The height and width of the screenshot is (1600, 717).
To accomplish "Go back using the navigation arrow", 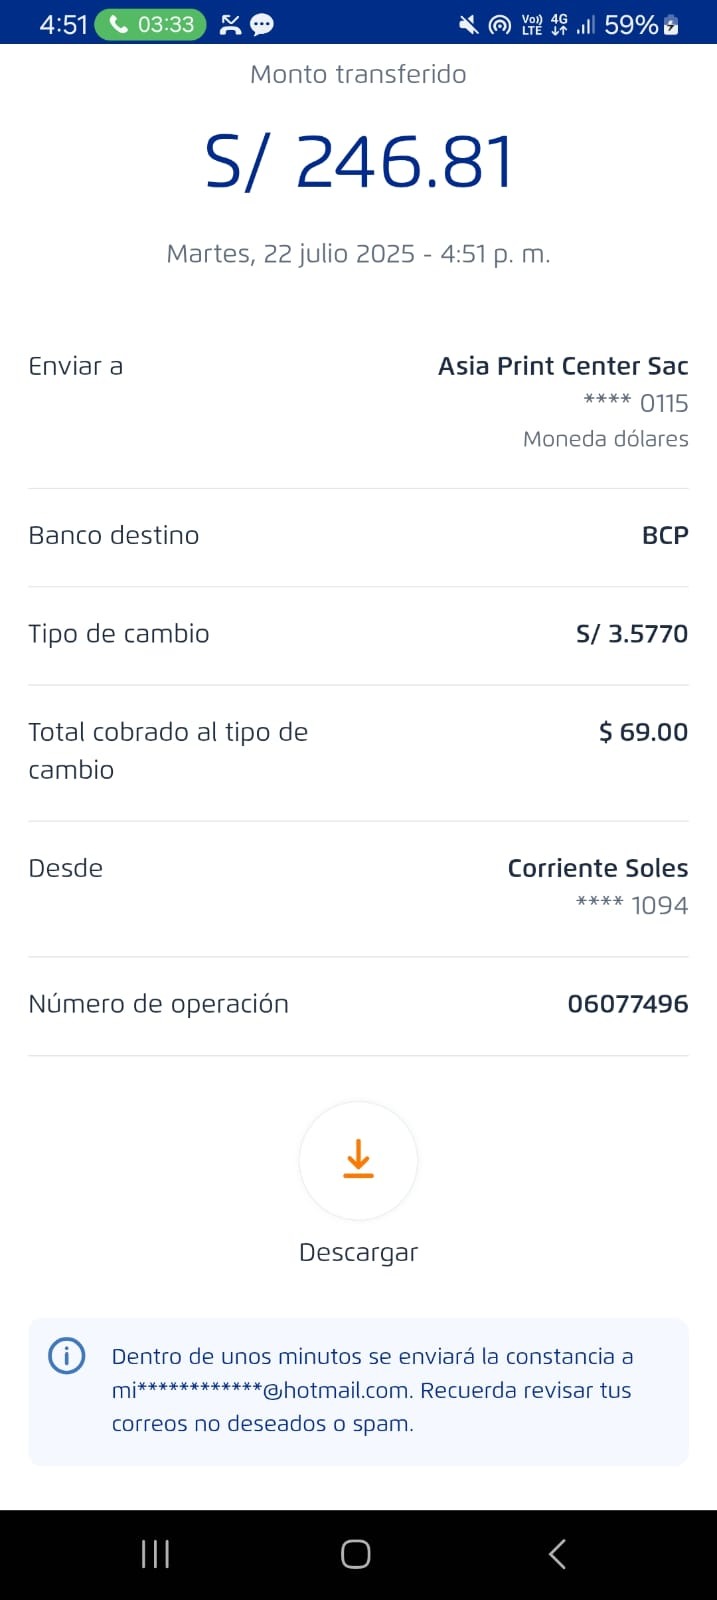I will [x=557, y=1554].
